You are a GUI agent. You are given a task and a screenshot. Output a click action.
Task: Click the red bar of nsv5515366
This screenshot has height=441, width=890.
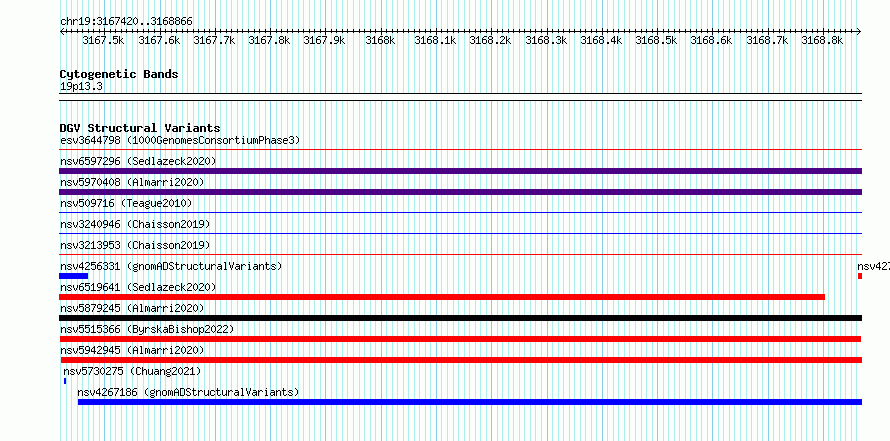460,339
